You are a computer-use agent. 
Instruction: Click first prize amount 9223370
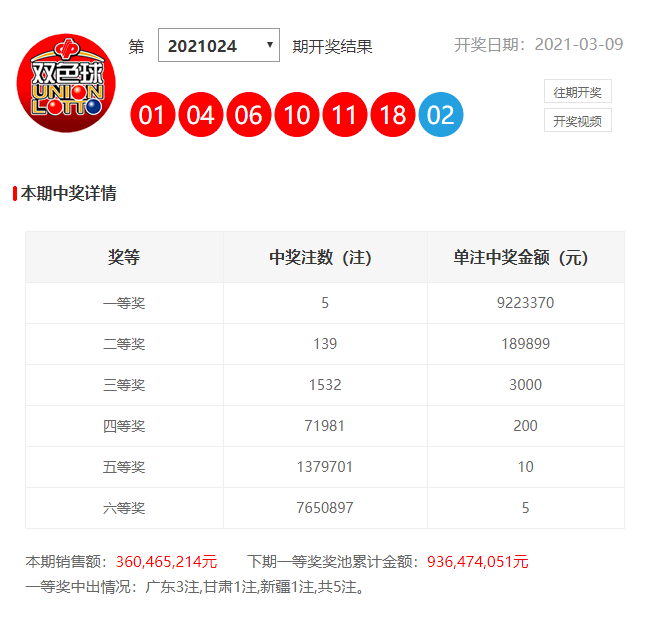click(x=525, y=303)
